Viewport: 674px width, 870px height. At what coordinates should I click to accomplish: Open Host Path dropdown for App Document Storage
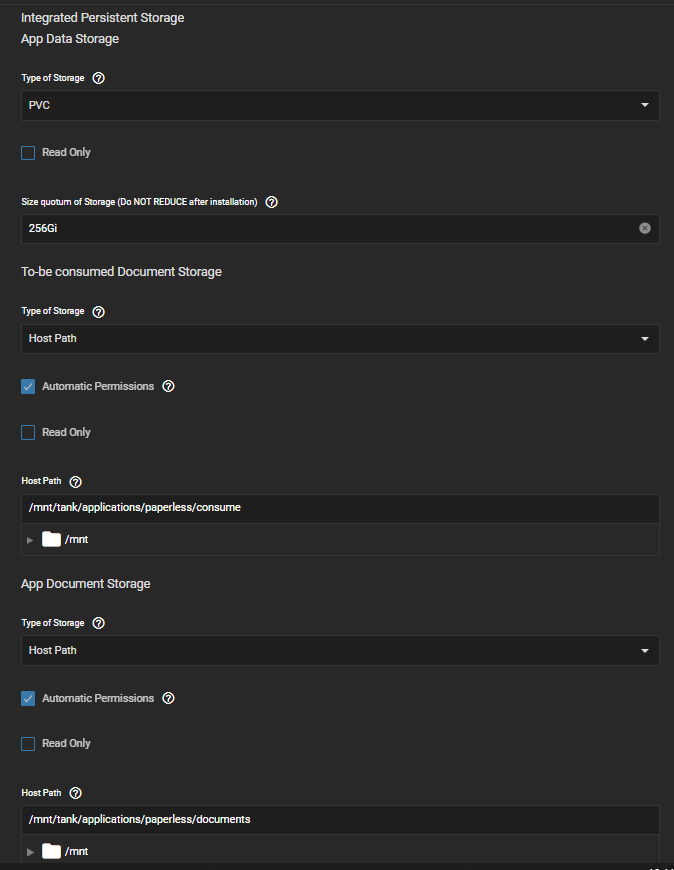[340, 650]
